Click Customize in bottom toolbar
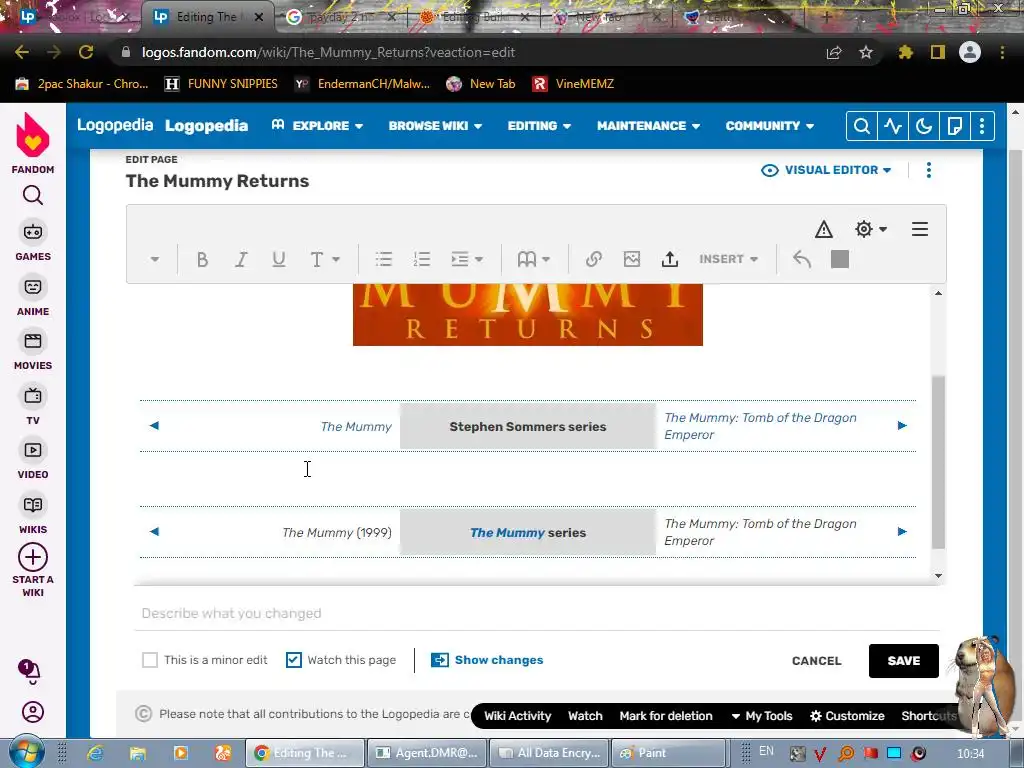Image resolution: width=1024 pixels, height=768 pixels. coord(847,716)
